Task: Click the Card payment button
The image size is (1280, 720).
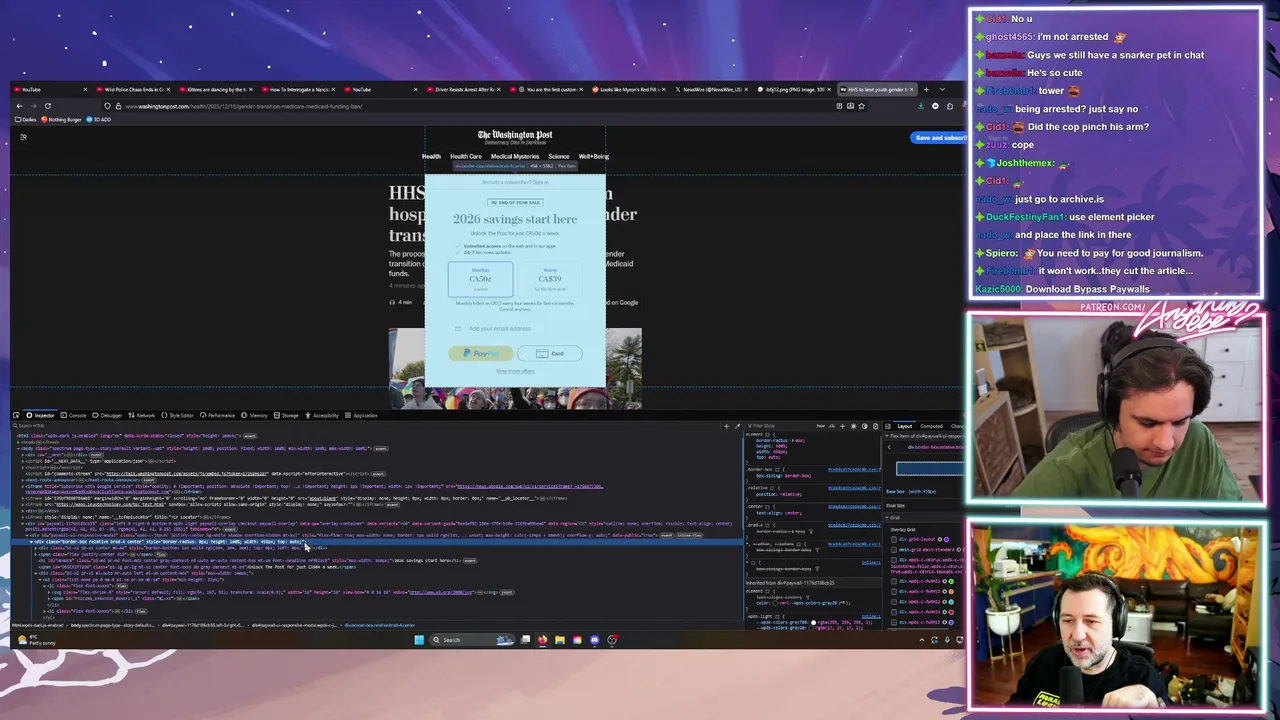Action: 549,353
